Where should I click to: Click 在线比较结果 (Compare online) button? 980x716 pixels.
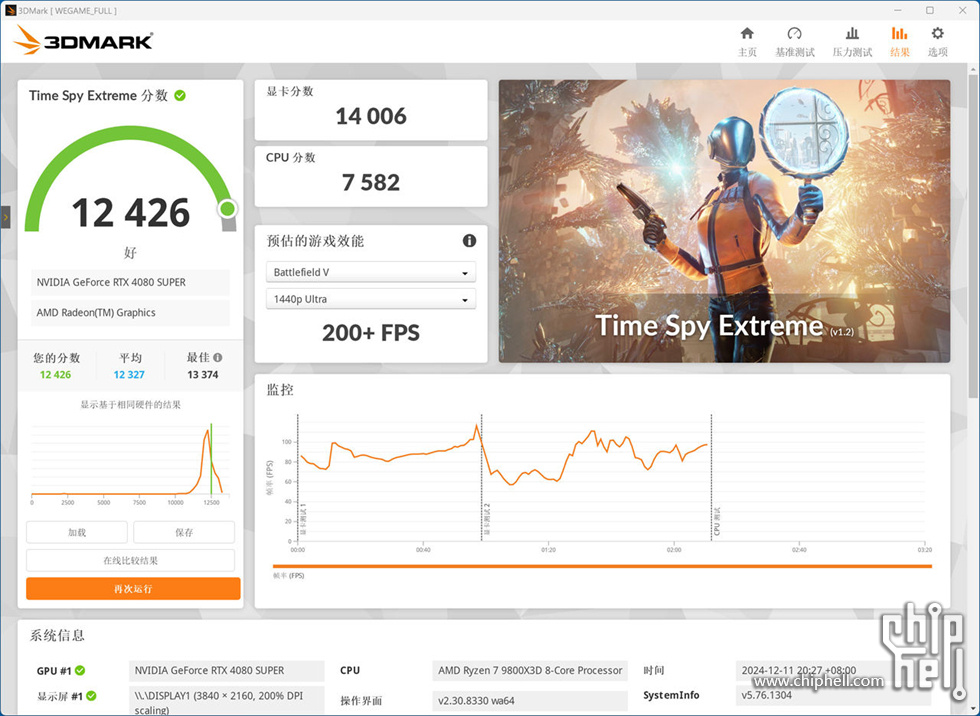[130, 560]
